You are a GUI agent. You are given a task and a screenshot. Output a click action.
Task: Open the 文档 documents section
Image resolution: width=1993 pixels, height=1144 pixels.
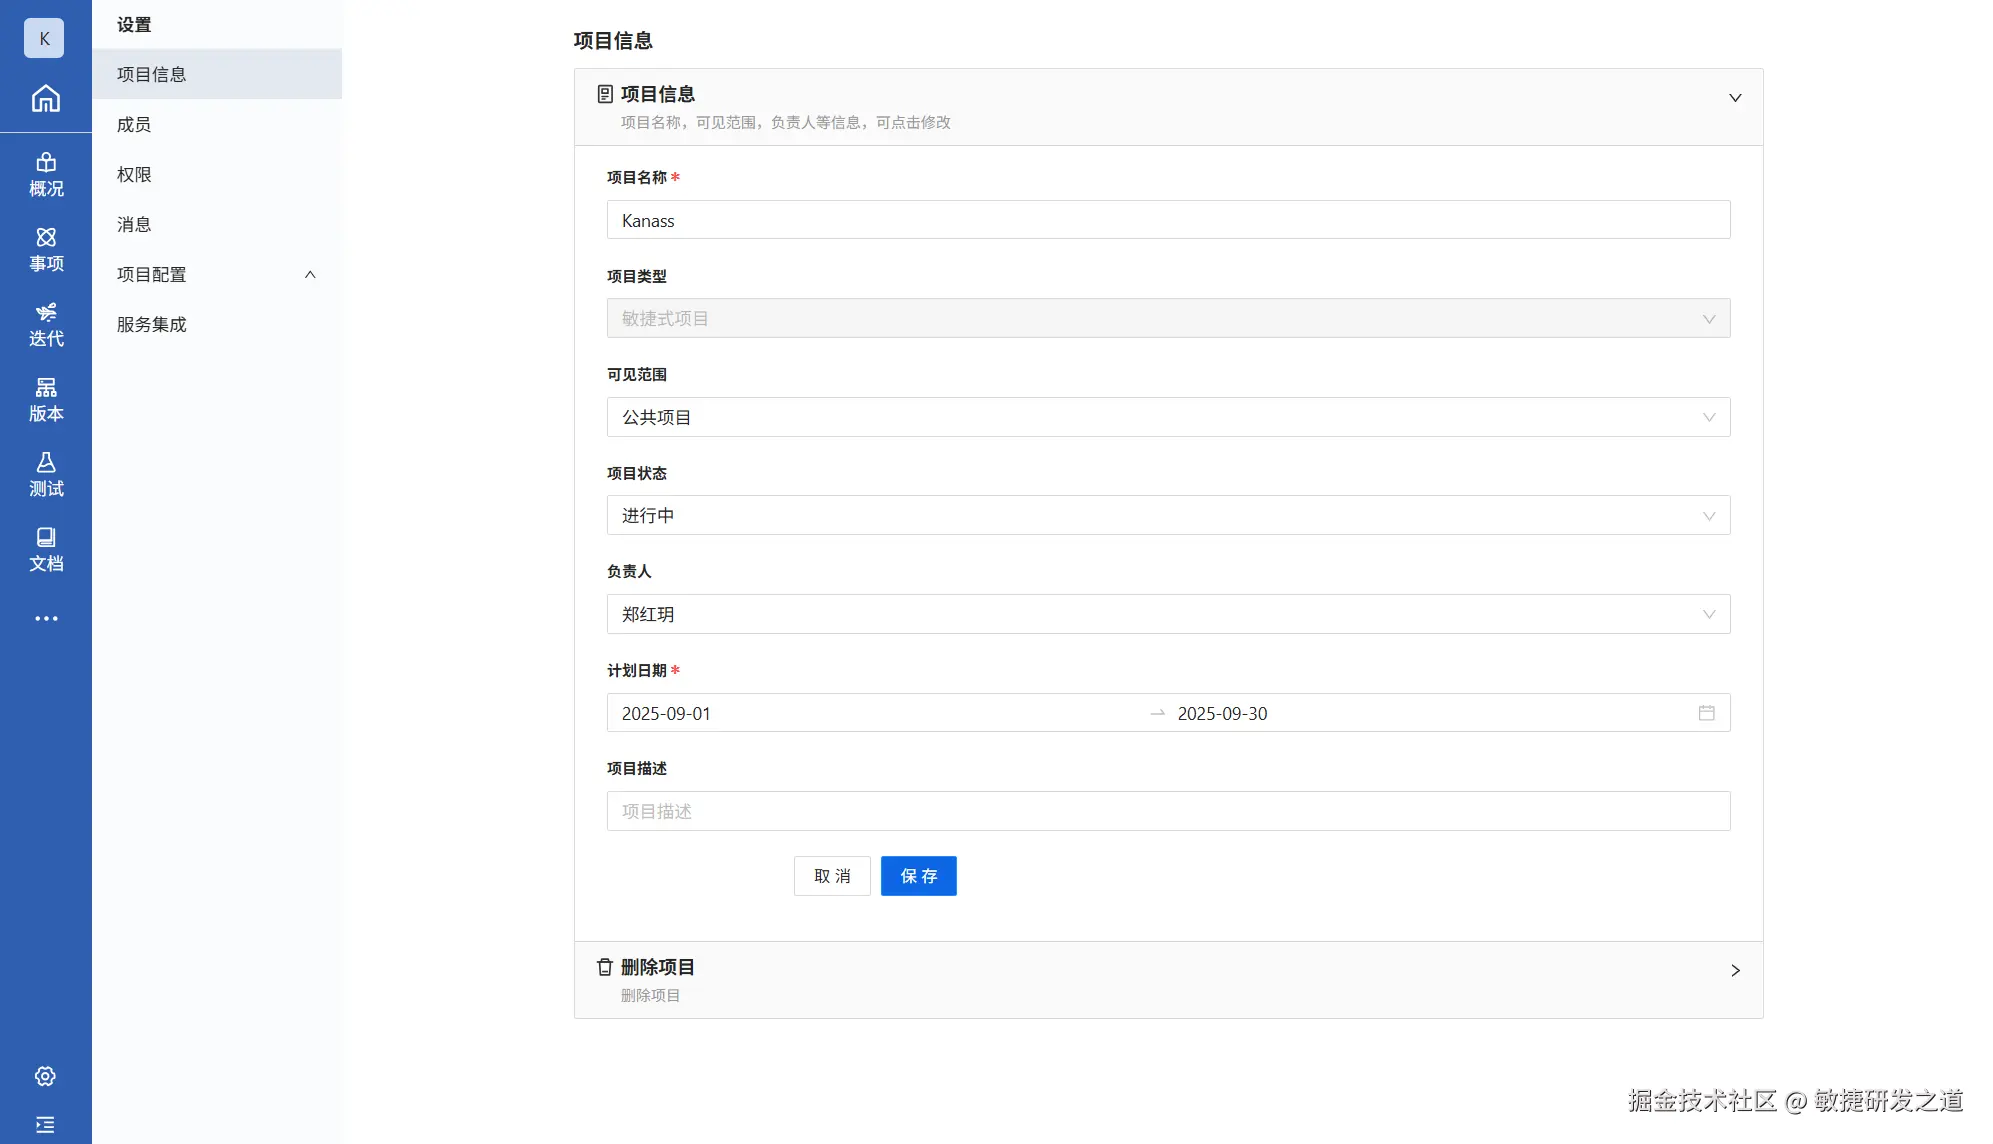coord(45,549)
